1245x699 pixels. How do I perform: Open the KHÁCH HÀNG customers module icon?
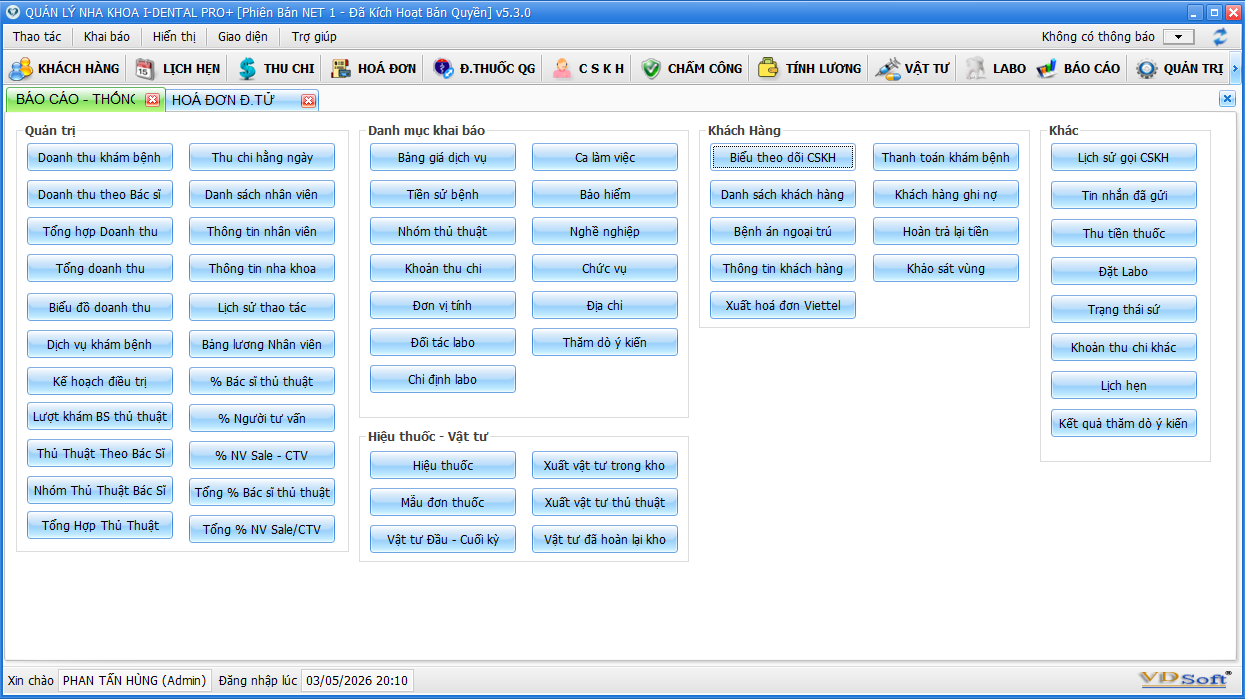tap(20, 69)
